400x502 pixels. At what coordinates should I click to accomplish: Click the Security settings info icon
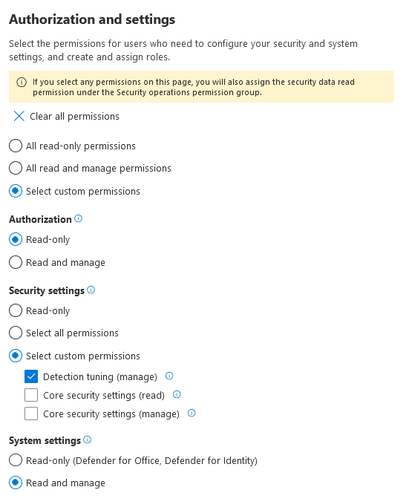[x=91, y=290]
